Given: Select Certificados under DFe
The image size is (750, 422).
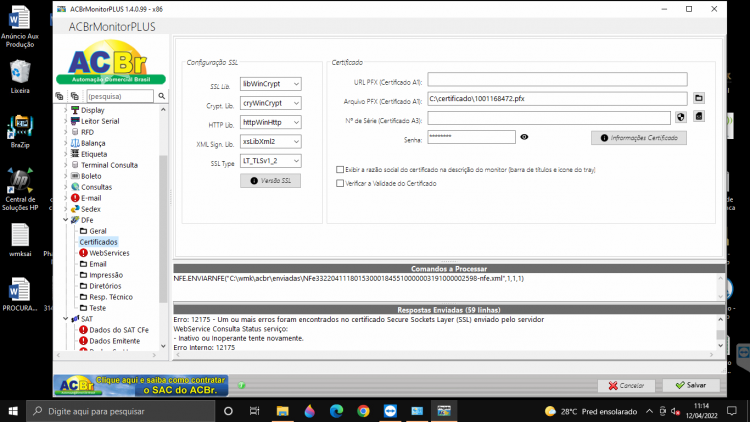Looking at the screenshot, I should point(98,242).
